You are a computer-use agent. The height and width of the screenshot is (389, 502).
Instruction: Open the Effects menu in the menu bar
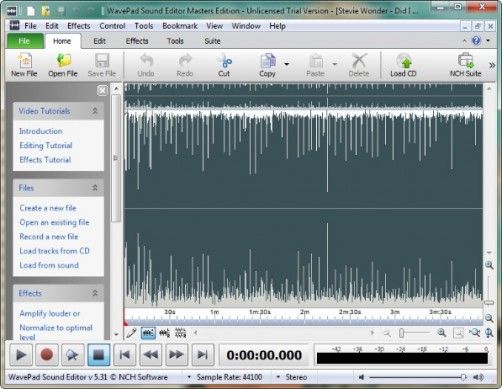point(79,26)
